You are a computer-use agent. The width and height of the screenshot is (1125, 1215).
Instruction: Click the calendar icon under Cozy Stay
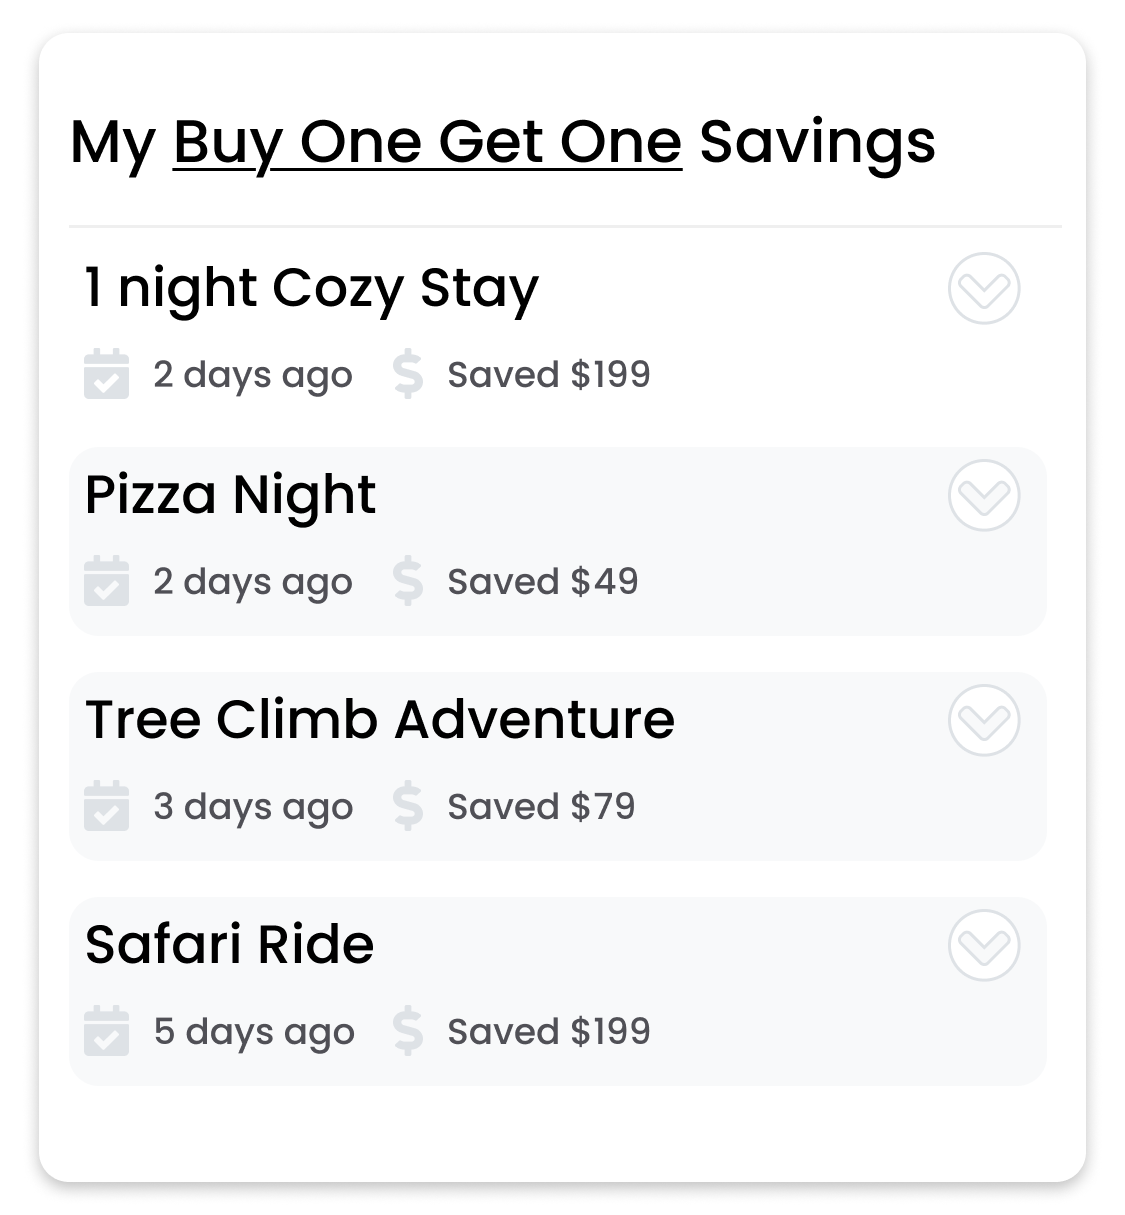click(106, 374)
